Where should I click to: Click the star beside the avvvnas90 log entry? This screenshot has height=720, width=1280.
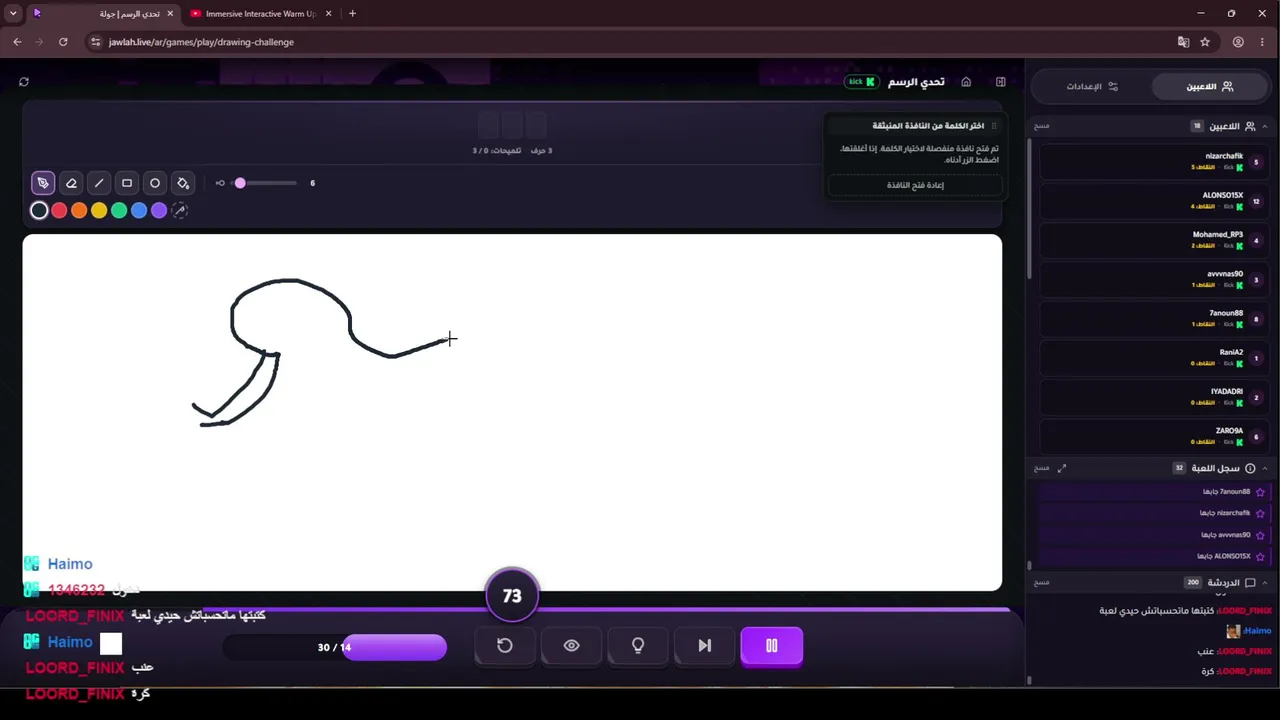point(1260,535)
